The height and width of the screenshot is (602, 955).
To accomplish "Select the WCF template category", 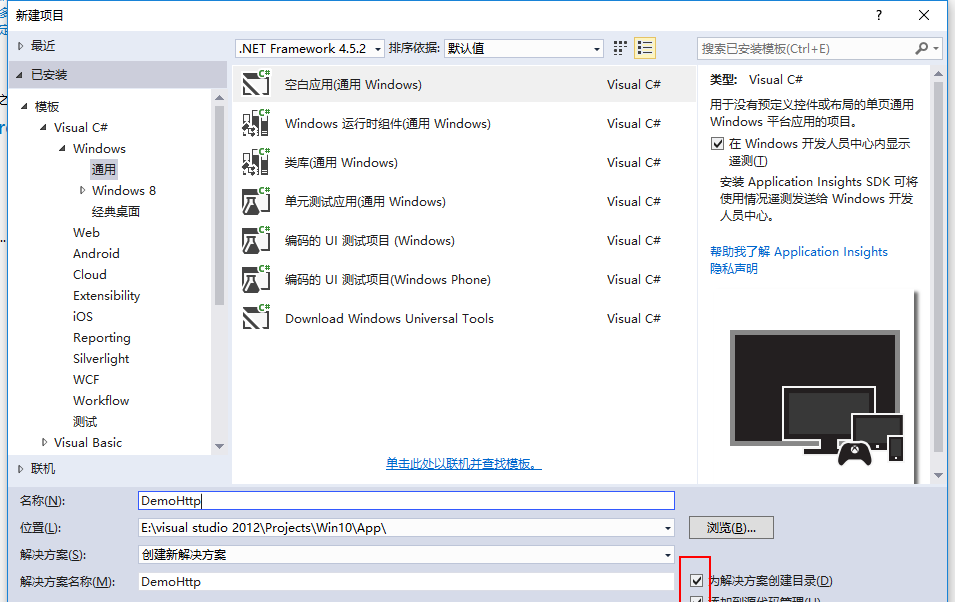I will pos(86,380).
